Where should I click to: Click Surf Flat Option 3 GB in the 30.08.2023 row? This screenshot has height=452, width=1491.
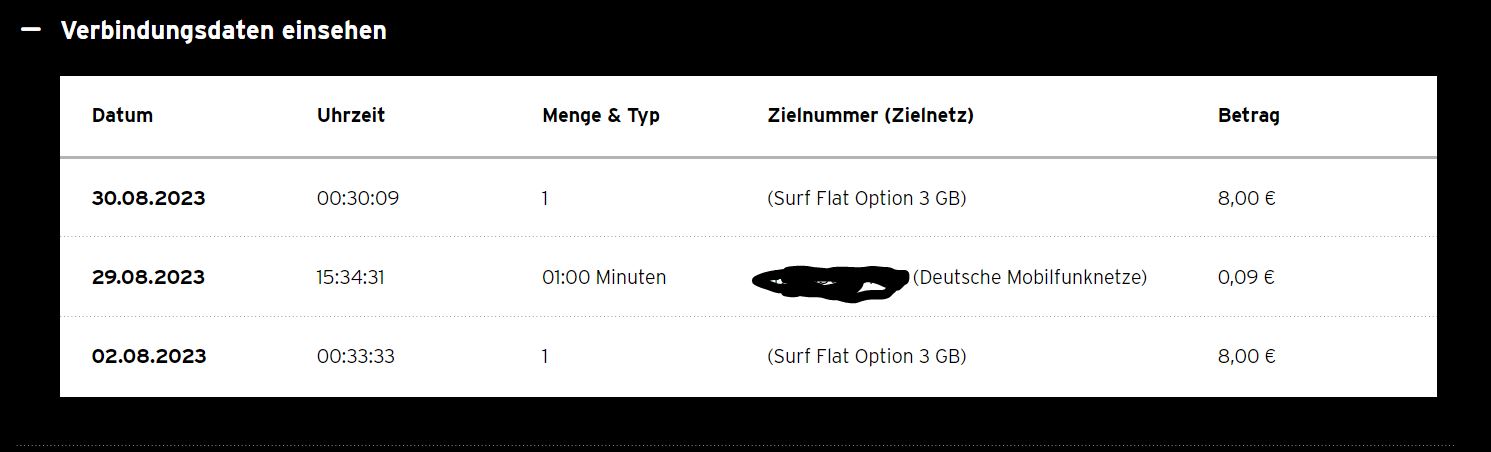point(866,198)
